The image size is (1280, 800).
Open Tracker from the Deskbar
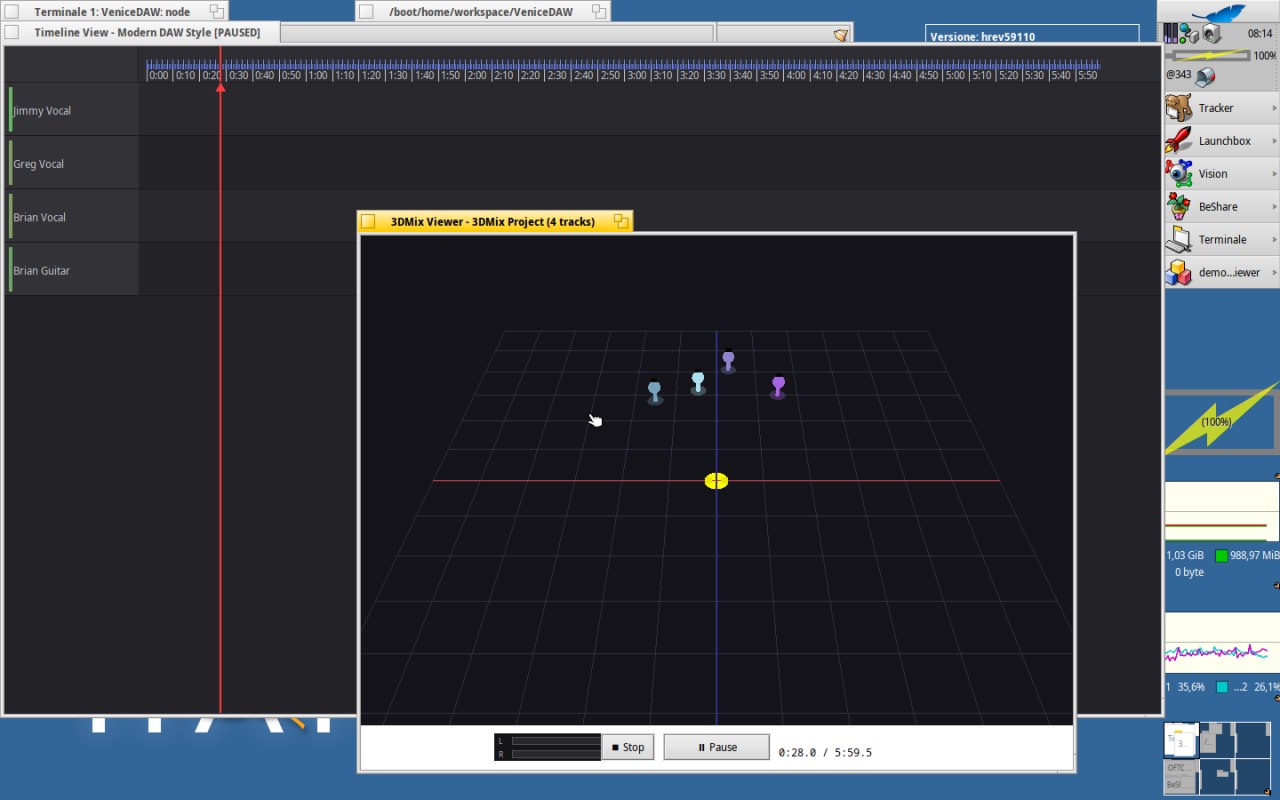[x=1216, y=108]
